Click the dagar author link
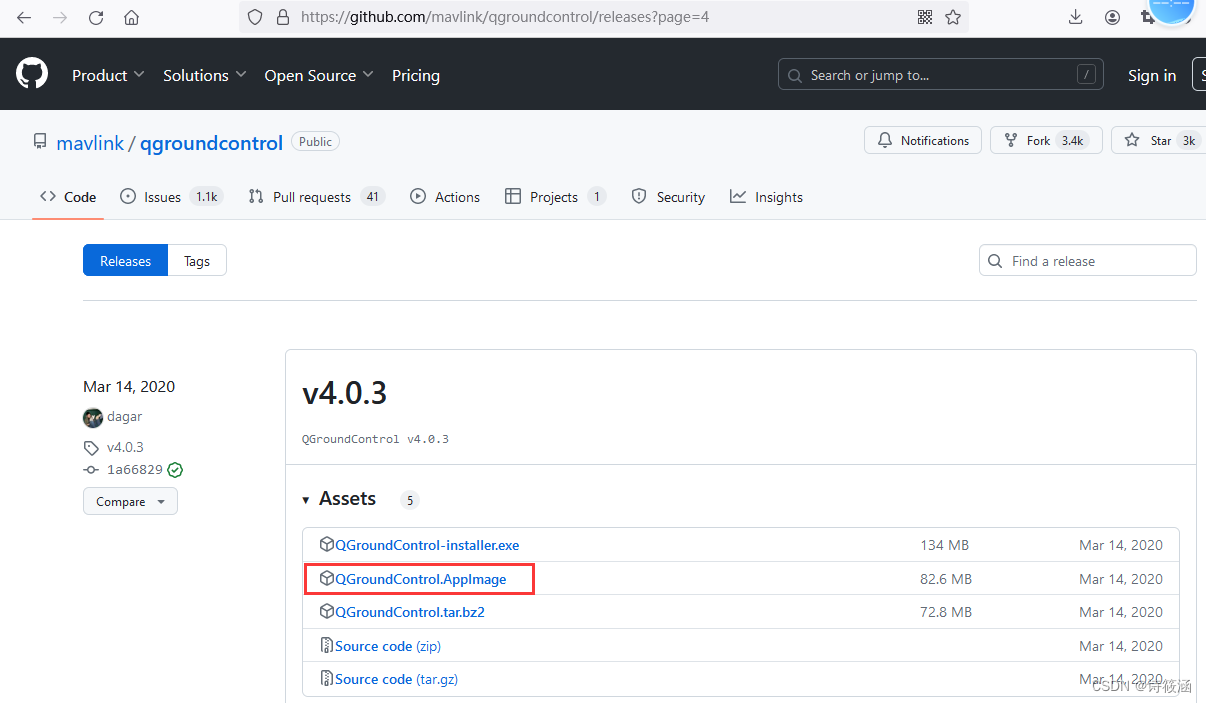The height and width of the screenshot is (703, 1206). pyautogui.click(x=124, y=417)
